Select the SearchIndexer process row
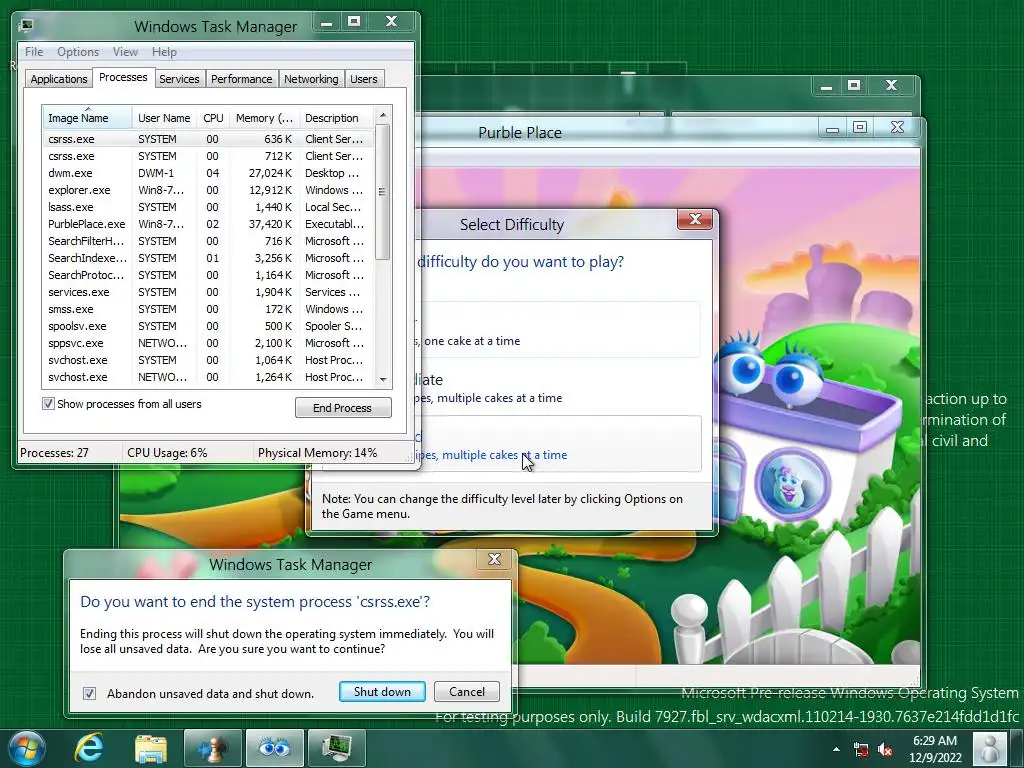Image resolution: width=1024 pixels, height=768 pixels. [x=208, y=258]
